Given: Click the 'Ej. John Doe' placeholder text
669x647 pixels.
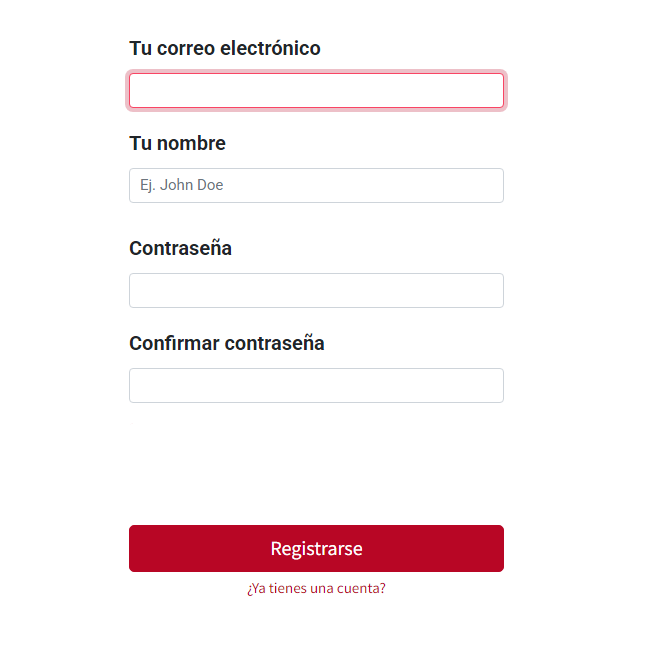Looking at the screenshot, I should pyautogui.click(x=182, y=185).
